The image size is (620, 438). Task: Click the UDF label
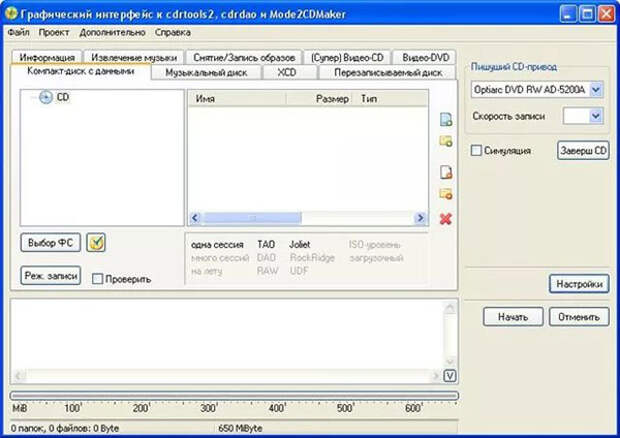pyautogui.click(x=299, y=271)
